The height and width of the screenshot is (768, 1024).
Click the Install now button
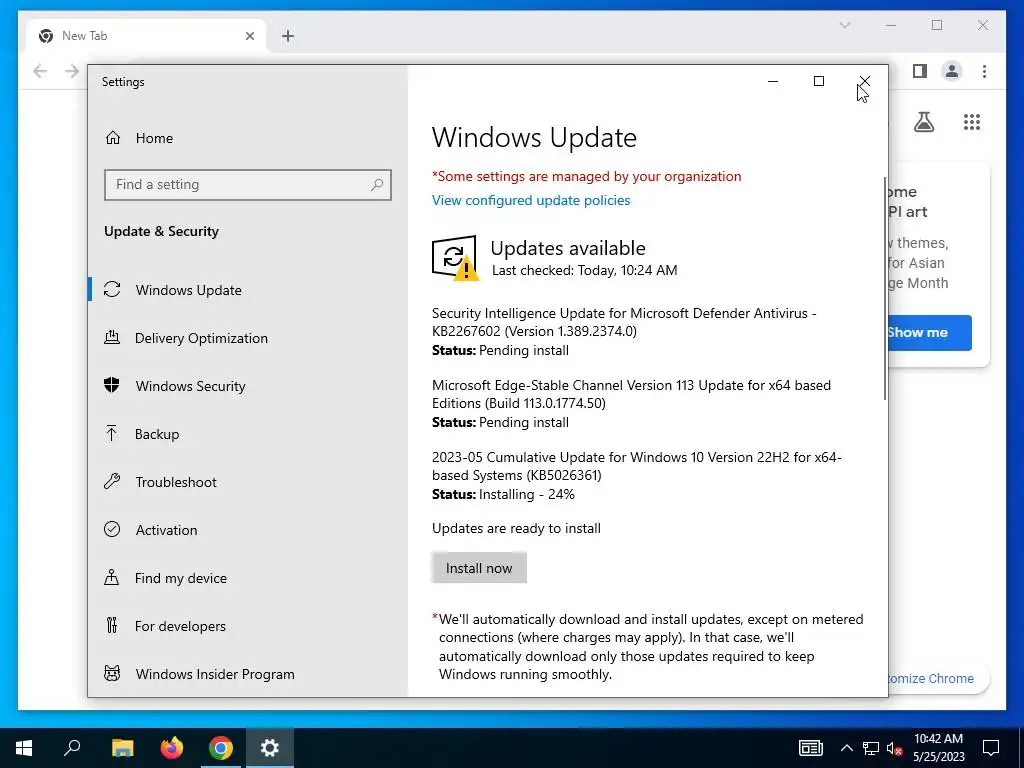tap(479, 568)
